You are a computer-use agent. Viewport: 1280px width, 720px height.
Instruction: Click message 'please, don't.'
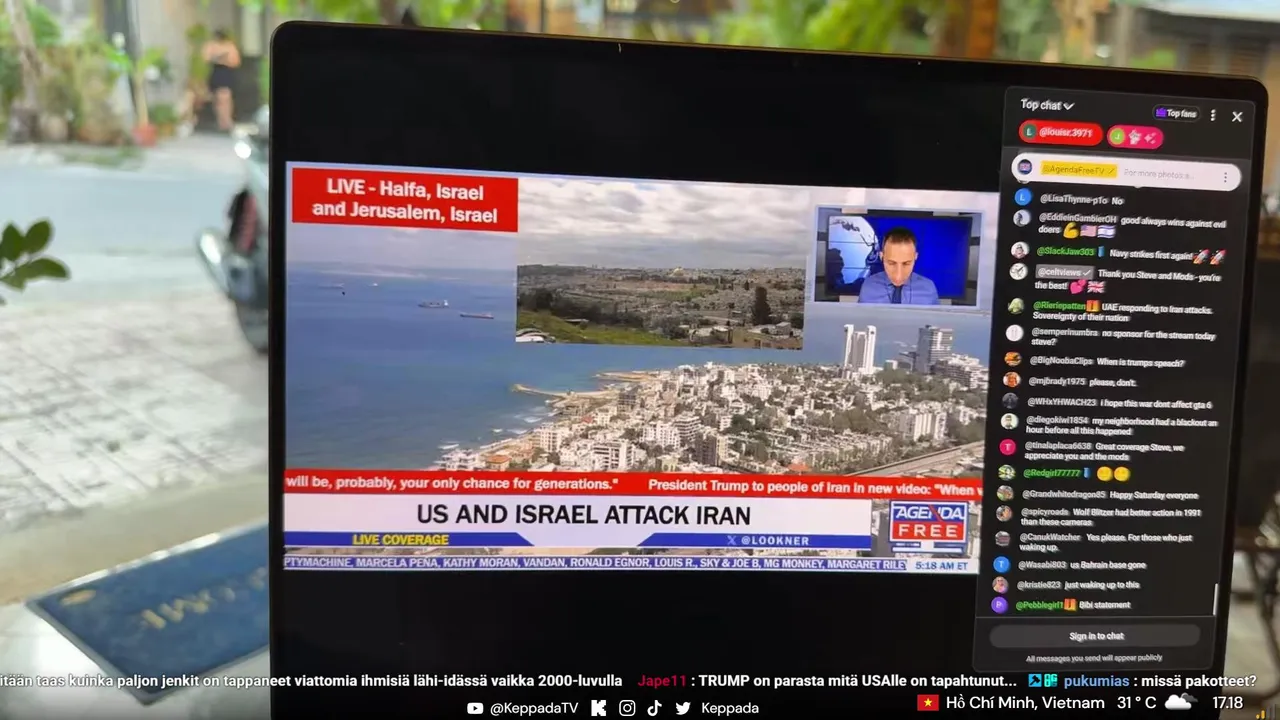coord(1115,382)
